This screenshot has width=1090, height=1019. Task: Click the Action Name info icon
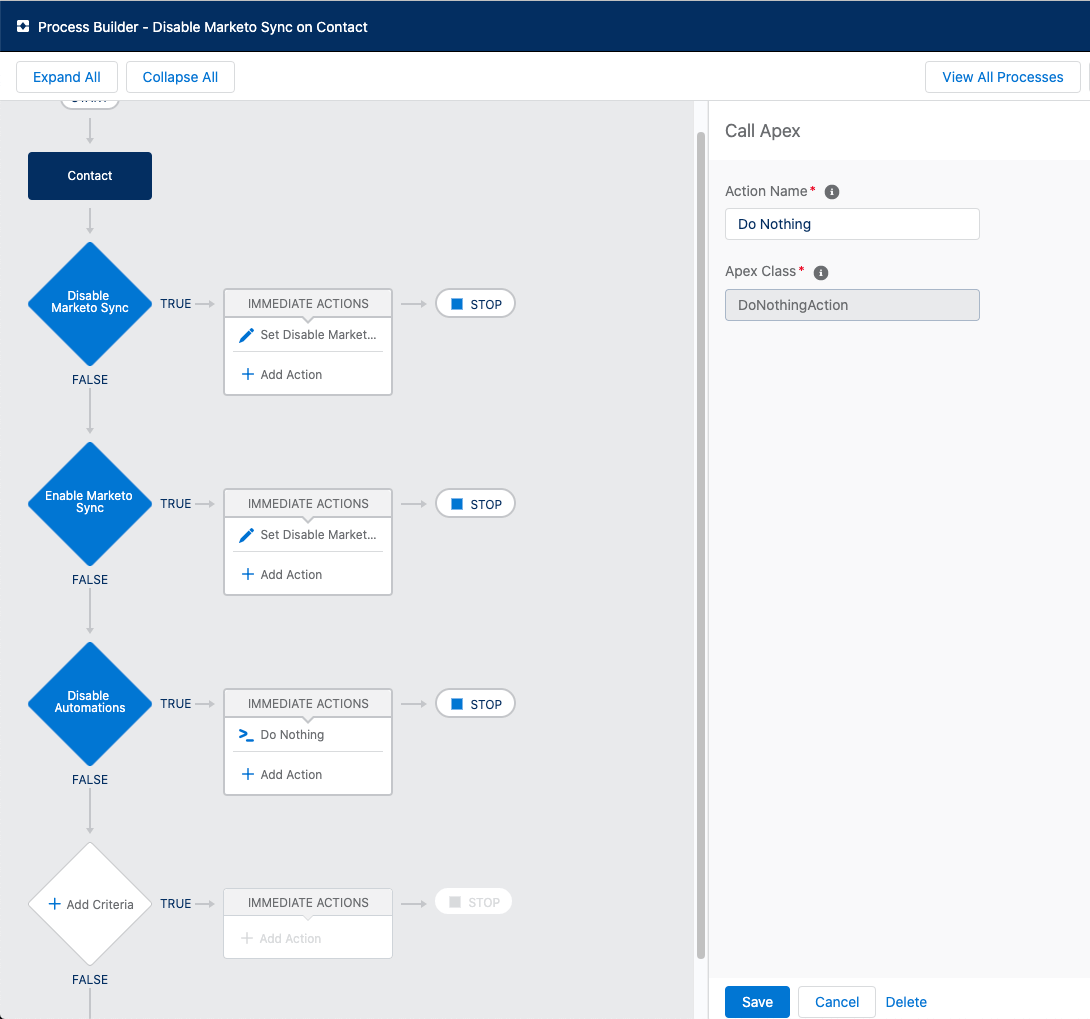click(831, 192)
